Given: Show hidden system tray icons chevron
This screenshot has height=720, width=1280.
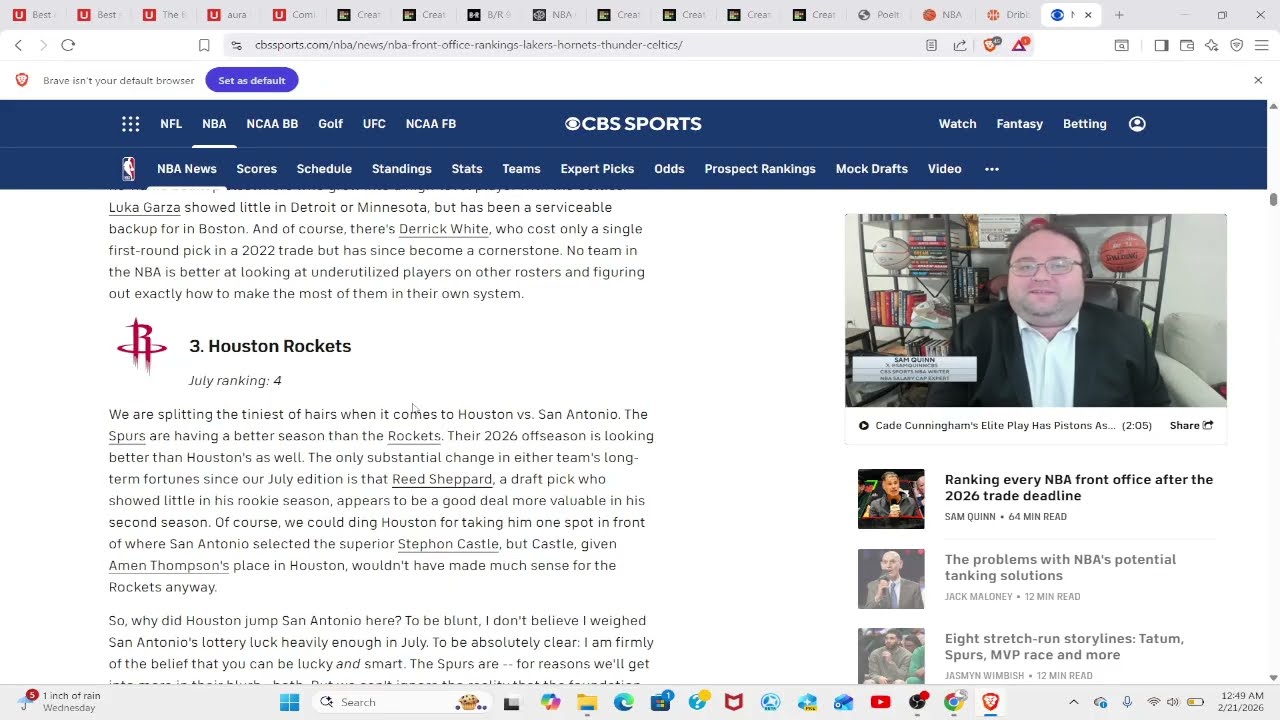Looking at the screenshot, I should [x=1074, y=702].
